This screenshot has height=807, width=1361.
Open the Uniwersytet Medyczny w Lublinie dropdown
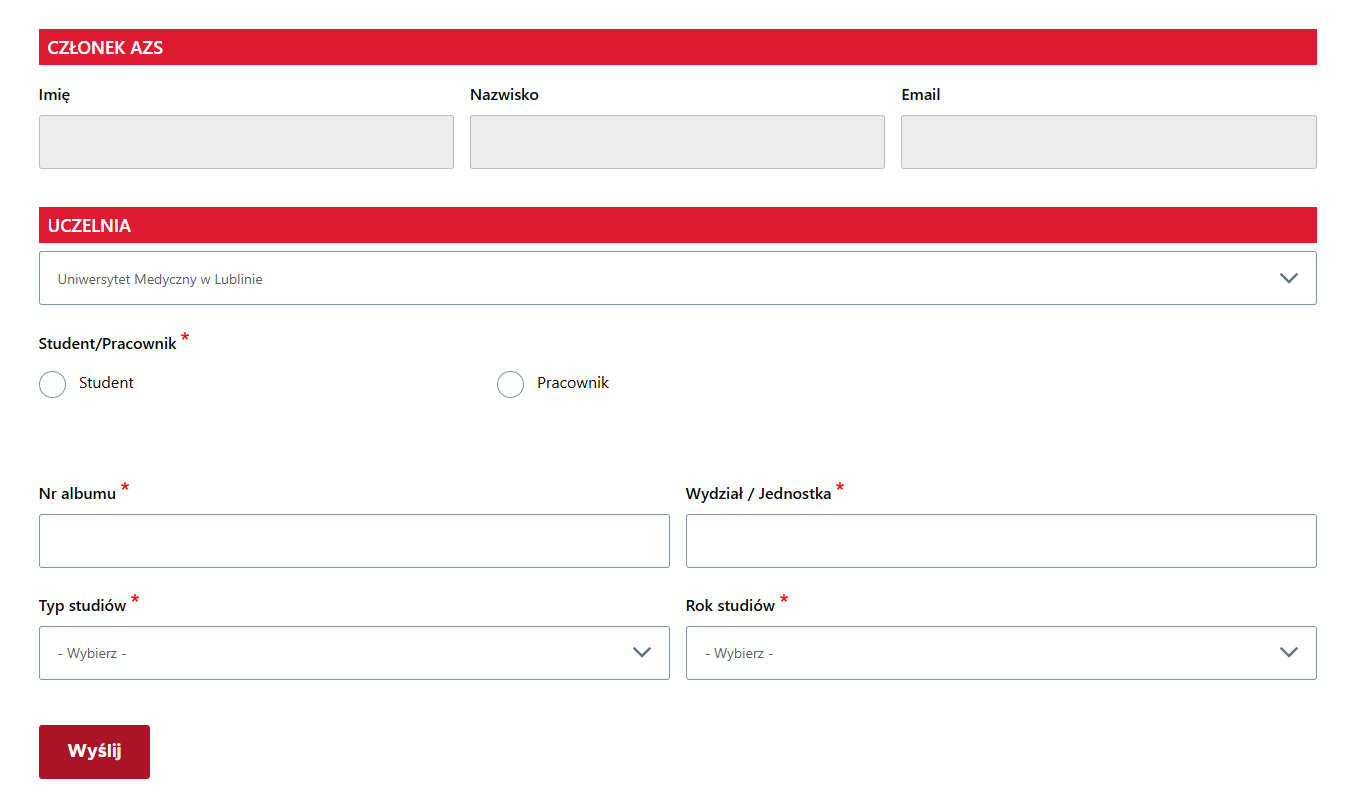(x=678, y=278)
